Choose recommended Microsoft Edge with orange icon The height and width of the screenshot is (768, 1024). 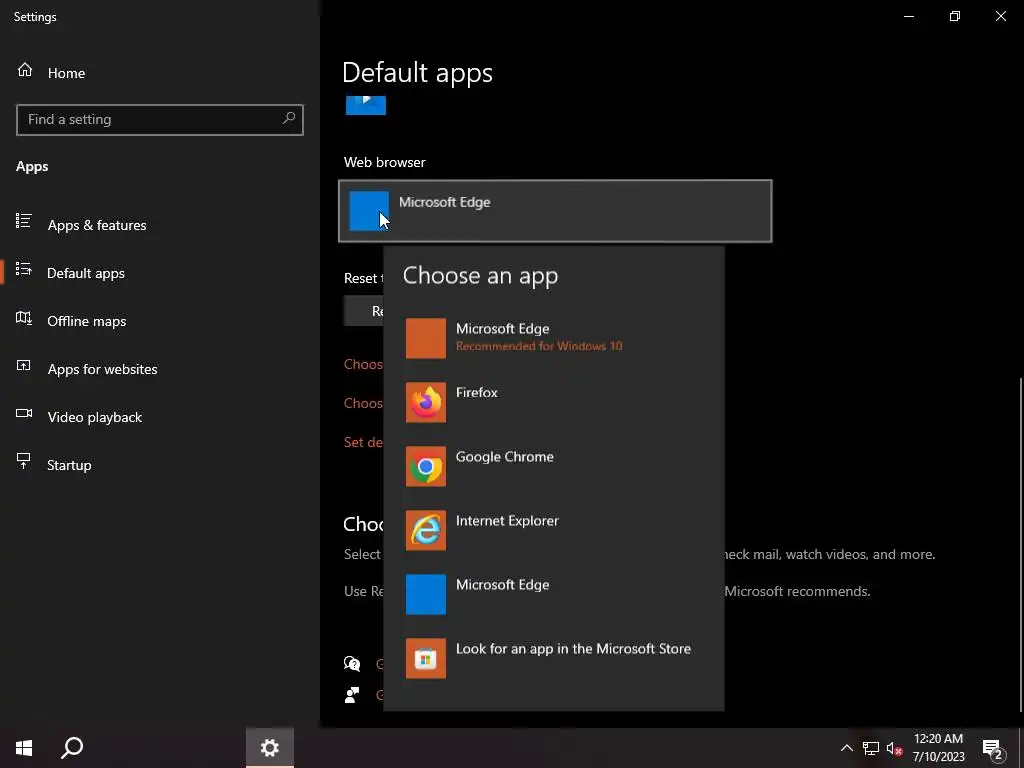[554, 338]
